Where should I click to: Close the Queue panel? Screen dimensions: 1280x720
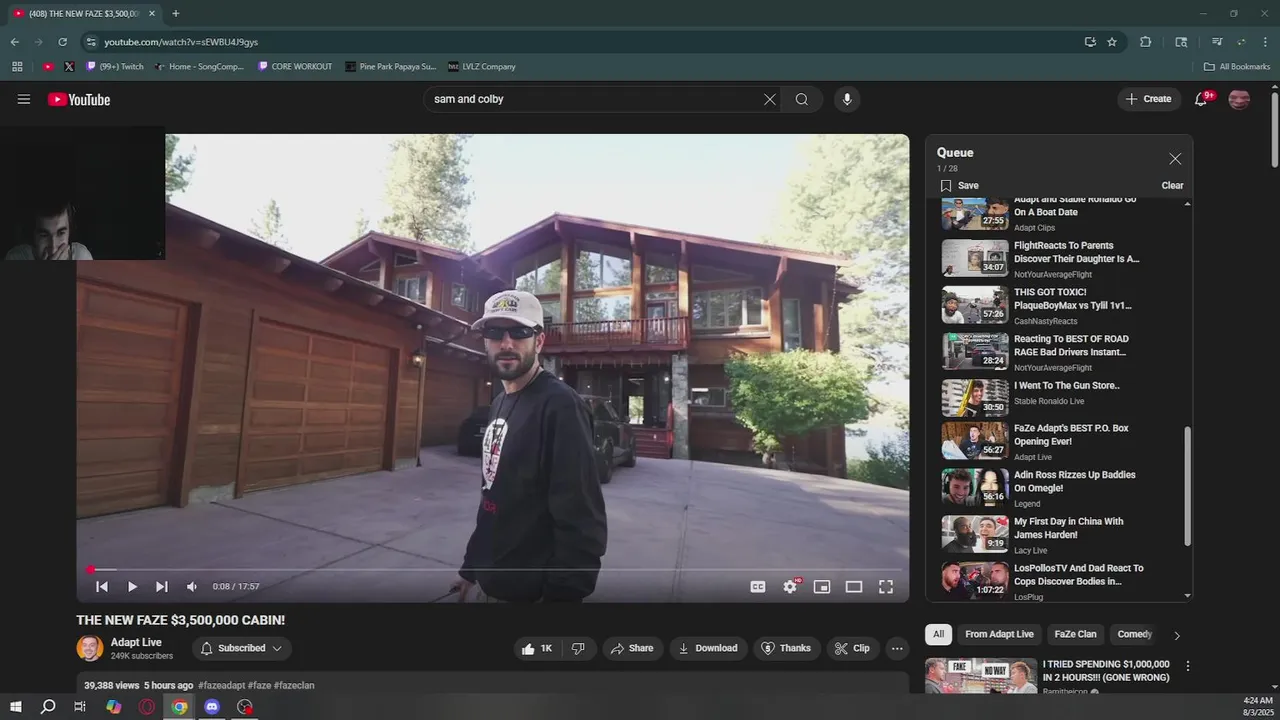point(1175,159)
